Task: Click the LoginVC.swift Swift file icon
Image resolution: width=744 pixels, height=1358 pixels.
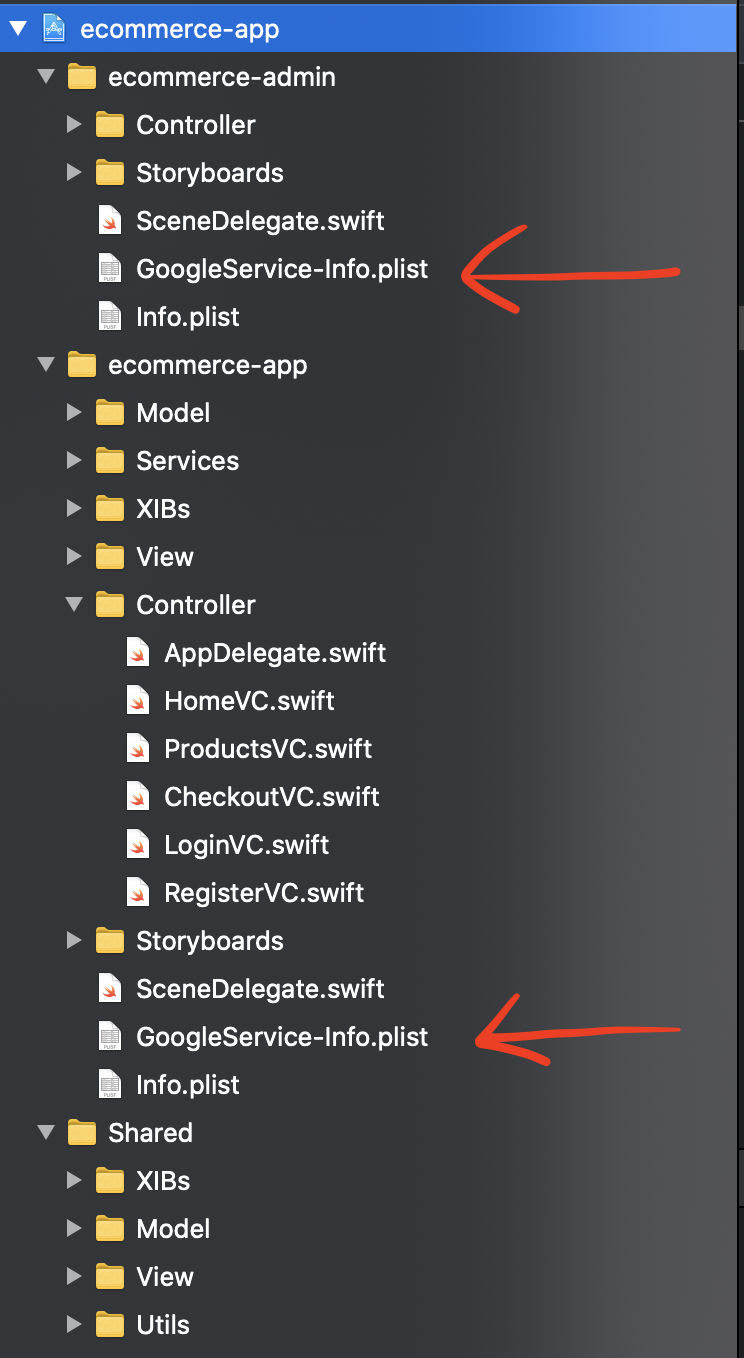Action: point(138,845)
